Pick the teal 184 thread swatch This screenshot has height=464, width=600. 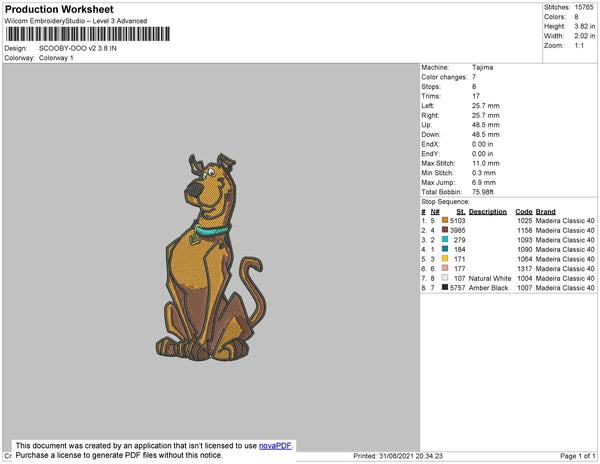click(445, 249)
